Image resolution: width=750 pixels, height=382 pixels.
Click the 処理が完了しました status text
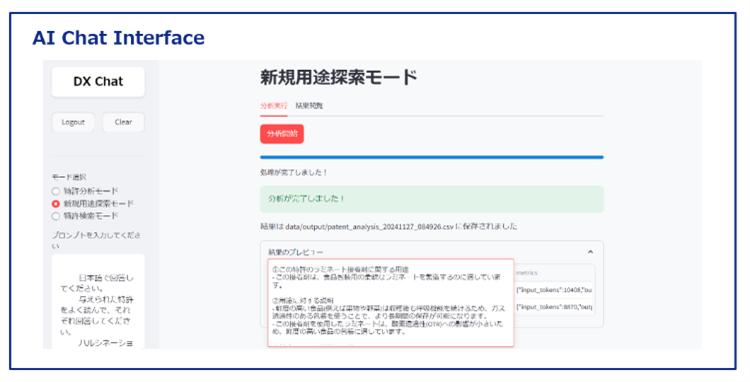coord(293,173)
